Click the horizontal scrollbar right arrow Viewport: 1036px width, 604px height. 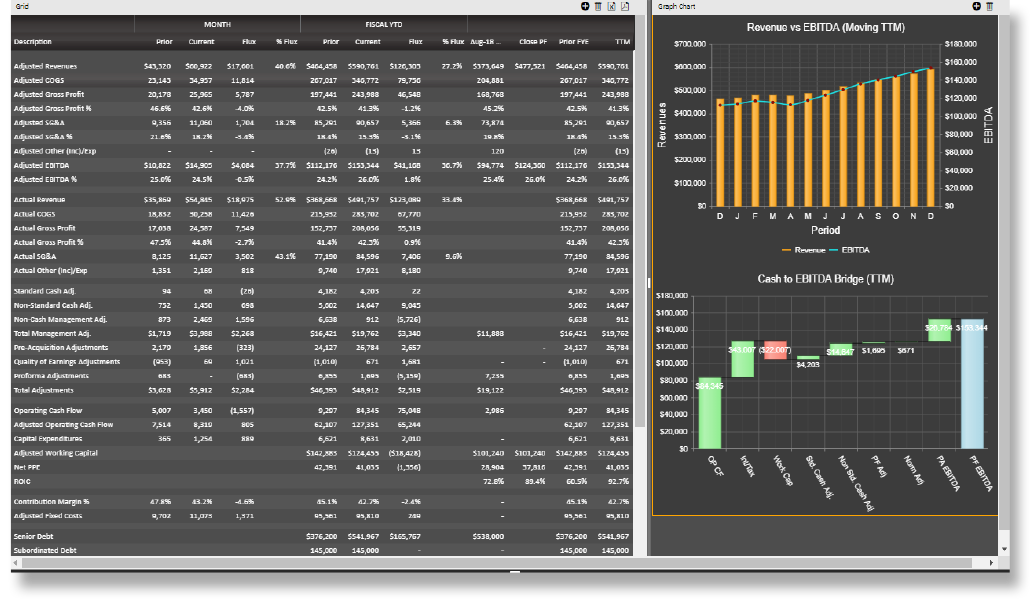[x=991, y=563]
